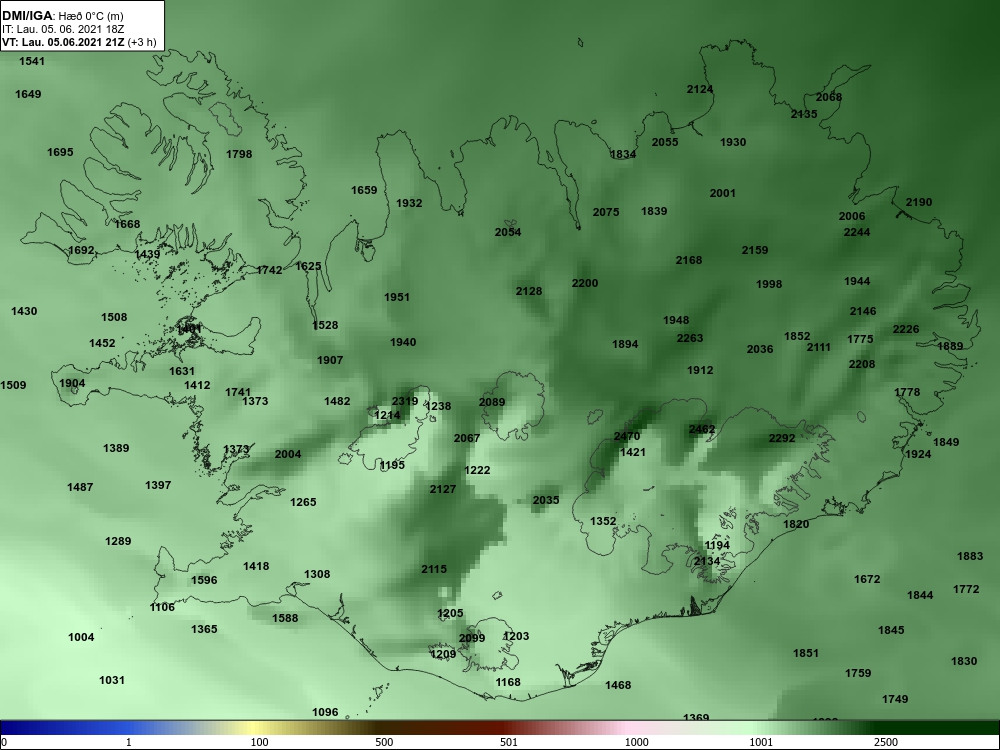Click the map value 1541

[x=32, y=61]
